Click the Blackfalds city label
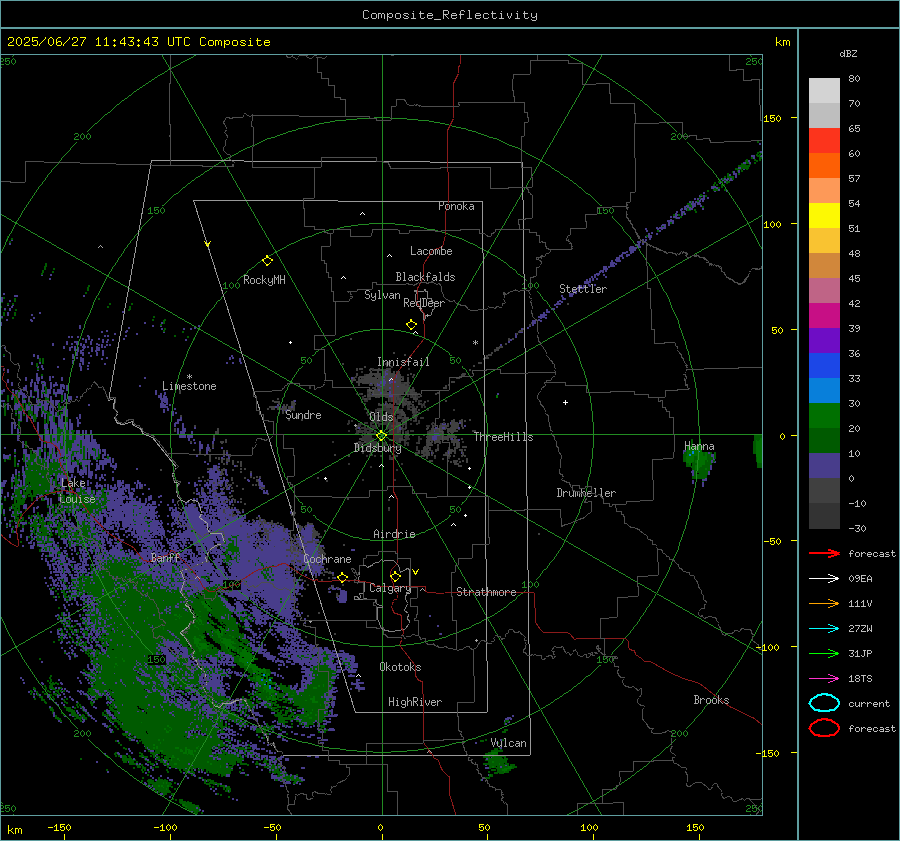The width and height of the screenshot is (900, 841). pyautogui.click(x=425, y=277)
